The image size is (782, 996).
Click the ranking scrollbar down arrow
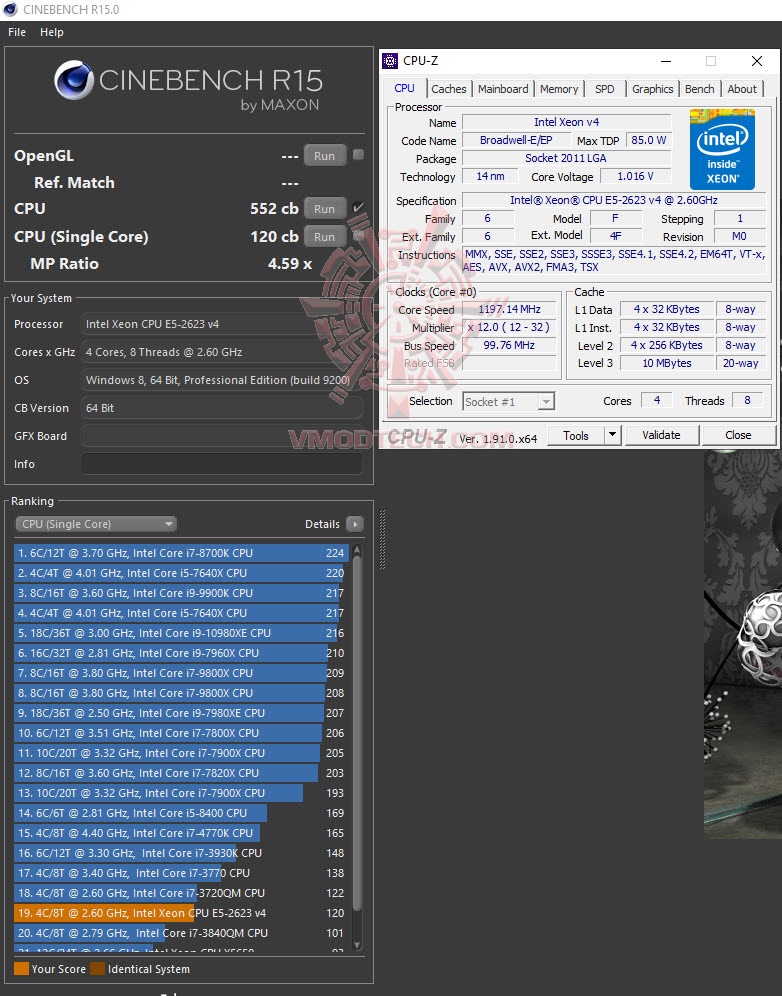(357, 945)
